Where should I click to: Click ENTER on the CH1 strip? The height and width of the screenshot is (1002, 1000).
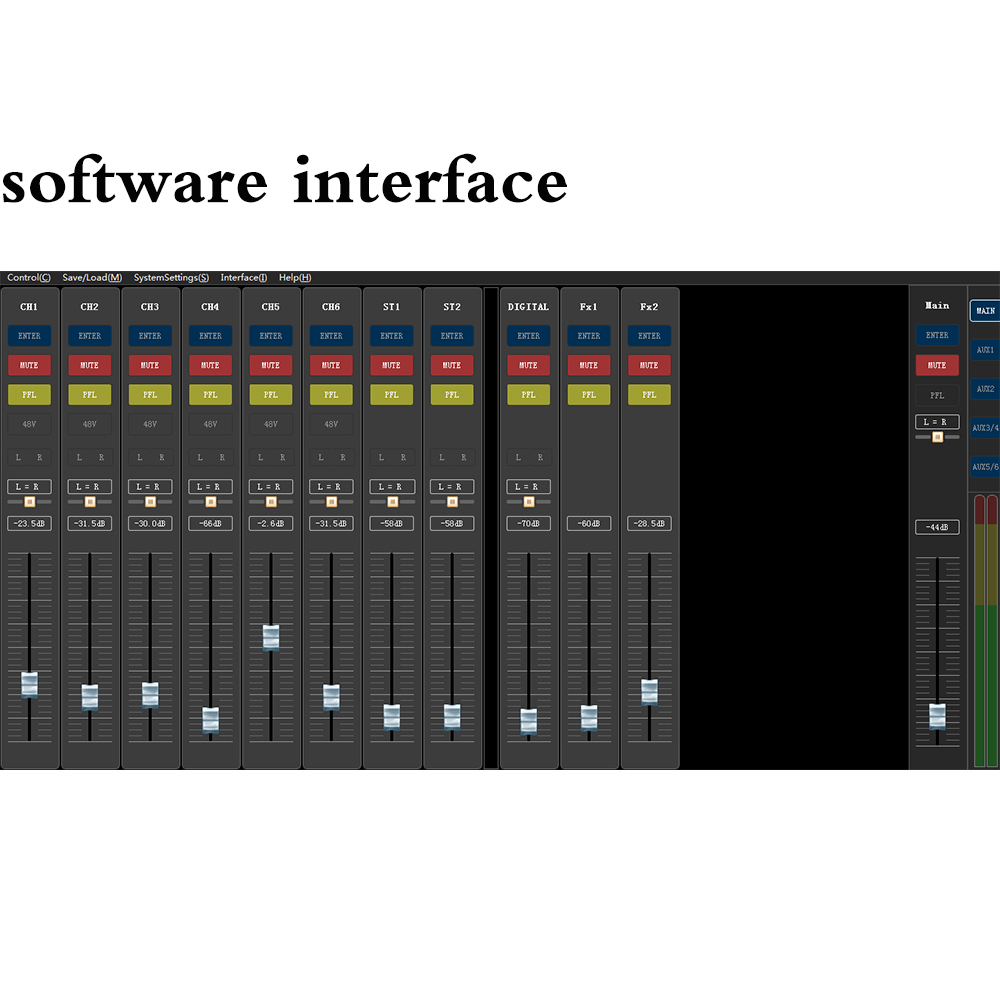point(29,336)
